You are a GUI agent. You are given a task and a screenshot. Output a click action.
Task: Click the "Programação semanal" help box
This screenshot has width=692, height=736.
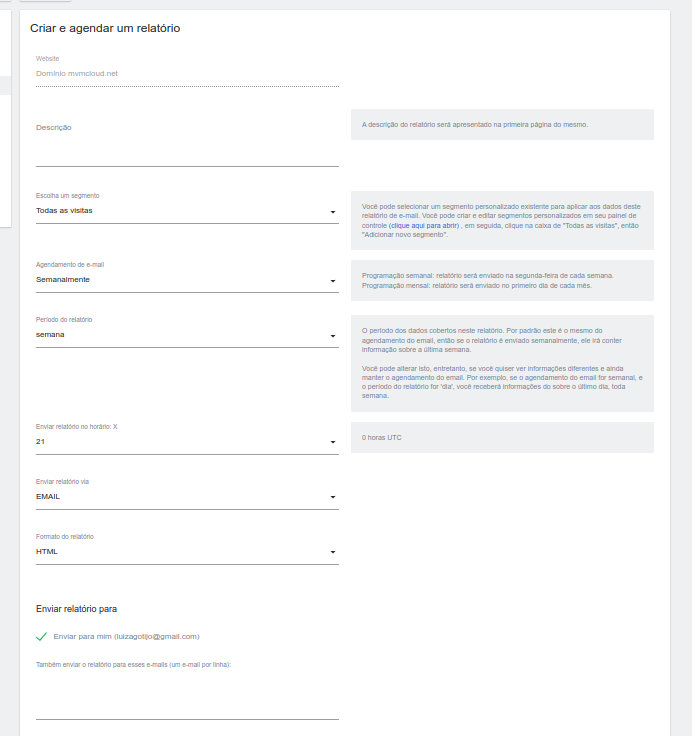tap(501, 280)
